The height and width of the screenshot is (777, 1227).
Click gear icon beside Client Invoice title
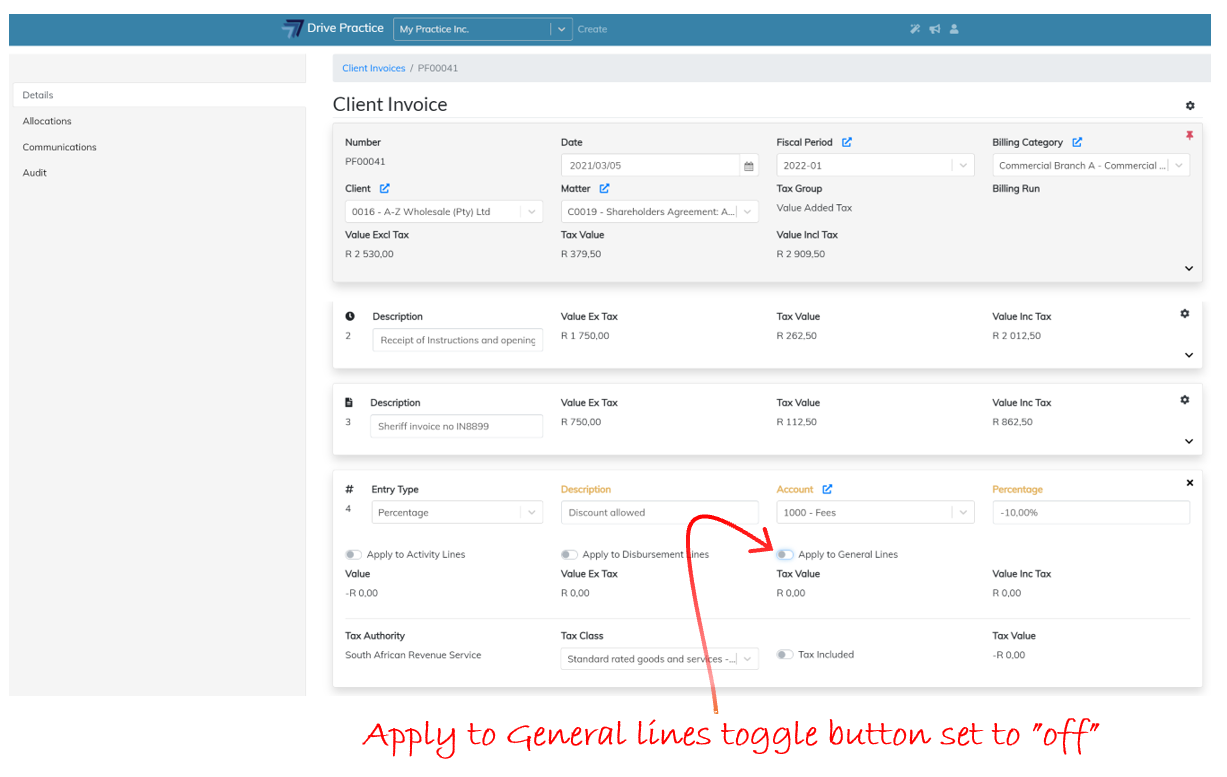1189,106
